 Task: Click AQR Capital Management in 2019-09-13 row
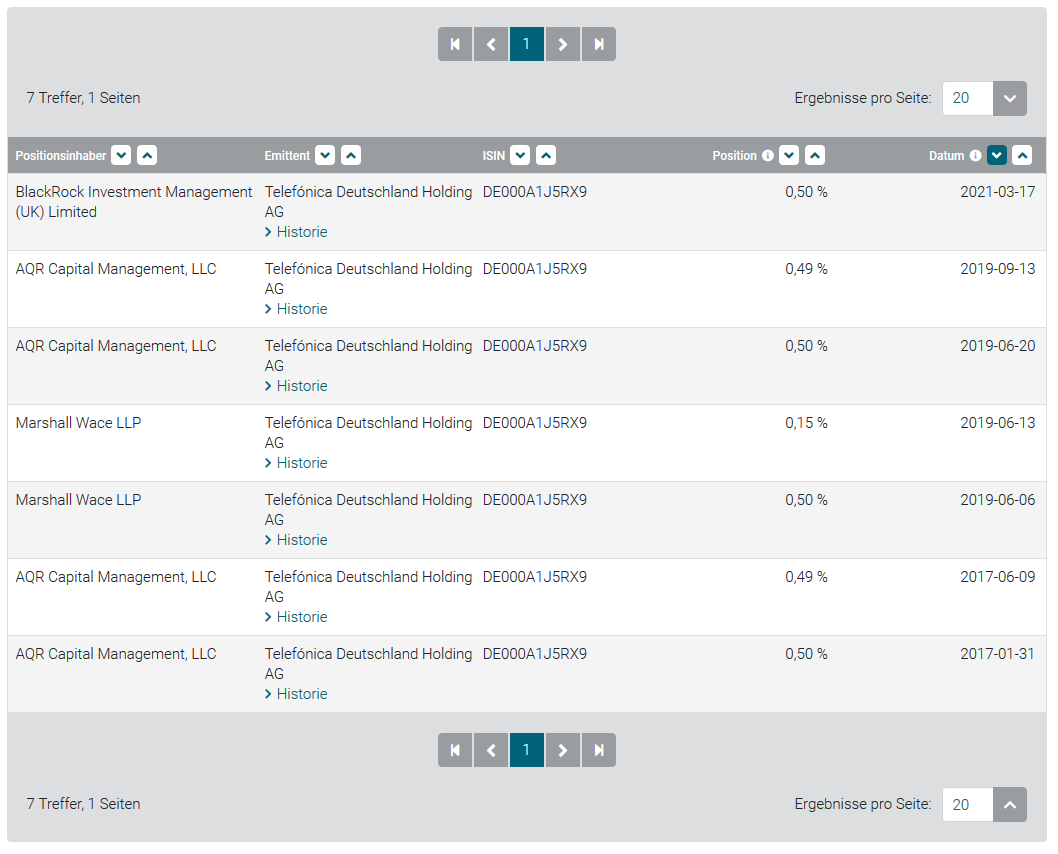click(115, 269)
